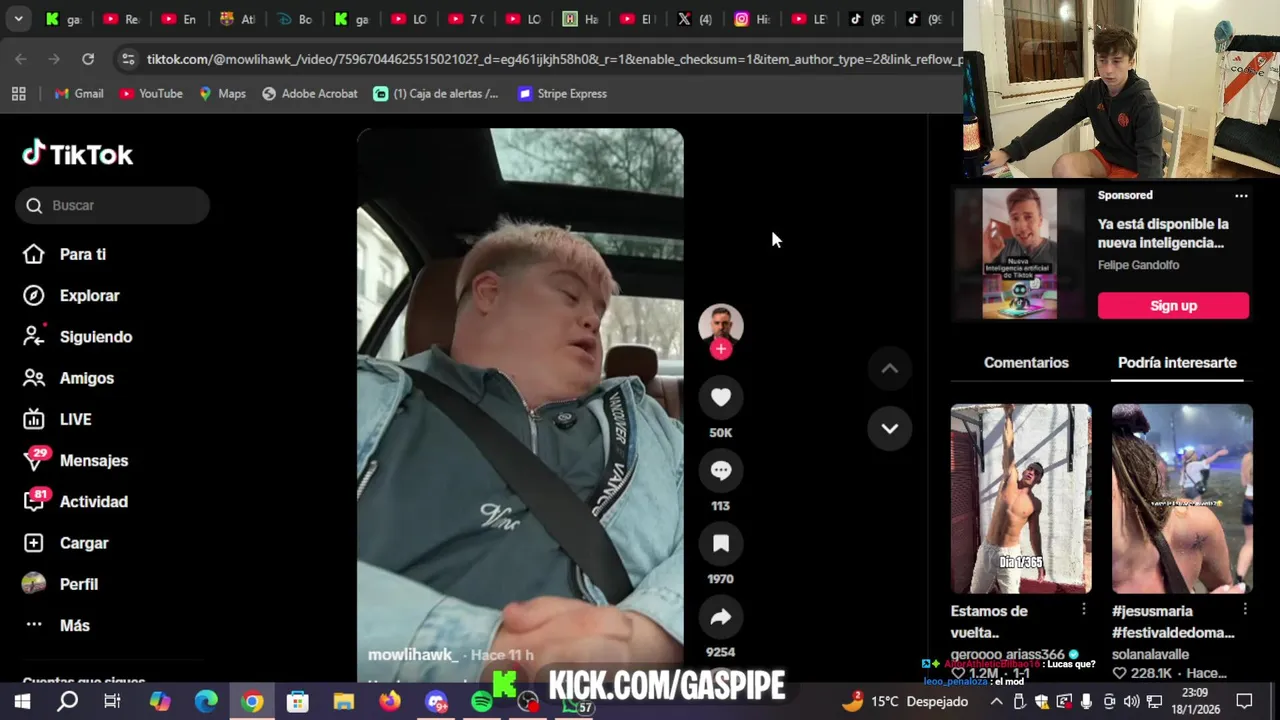Go forward with the browser forward arrow

tap(54, 59)
